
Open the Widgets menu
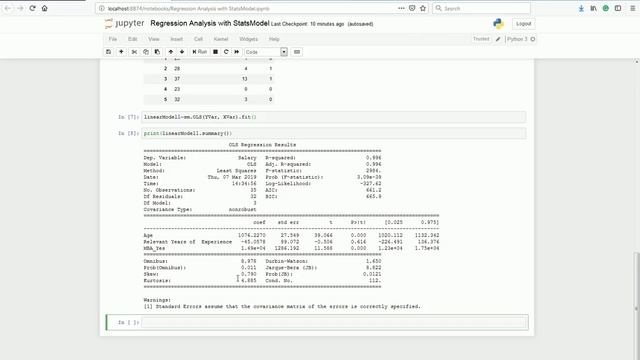(x=249, y=39)
